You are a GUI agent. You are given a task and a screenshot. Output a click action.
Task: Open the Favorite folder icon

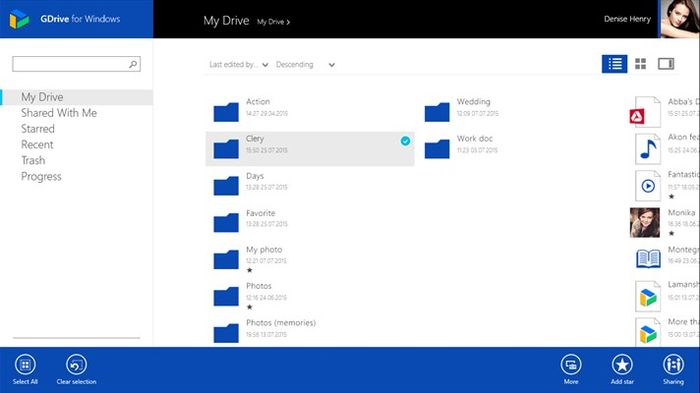click(x=226, y=222)
